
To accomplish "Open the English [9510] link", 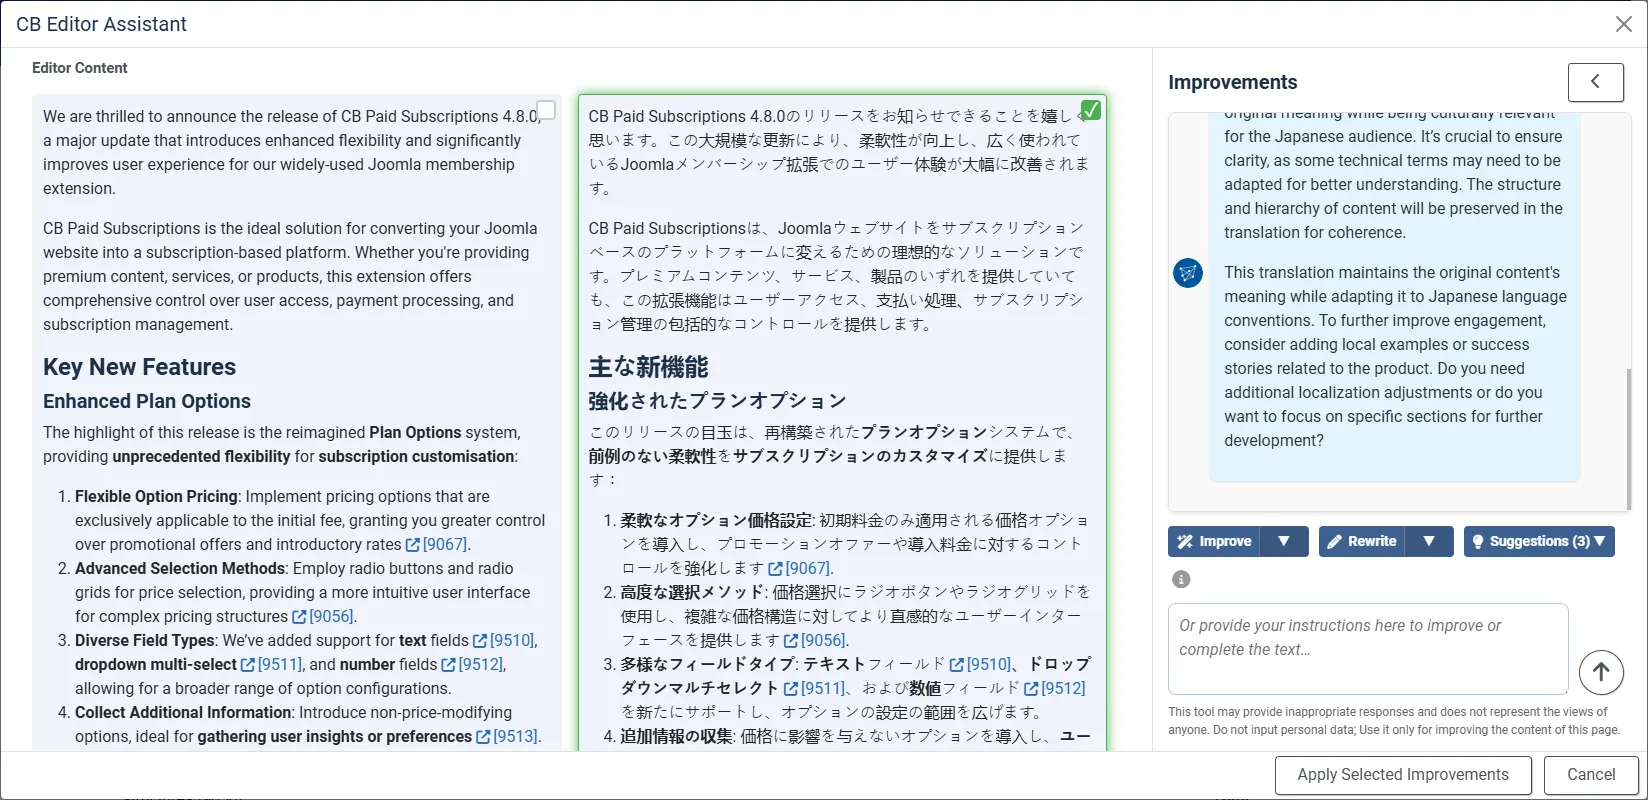I will click(x=505, y=640).
